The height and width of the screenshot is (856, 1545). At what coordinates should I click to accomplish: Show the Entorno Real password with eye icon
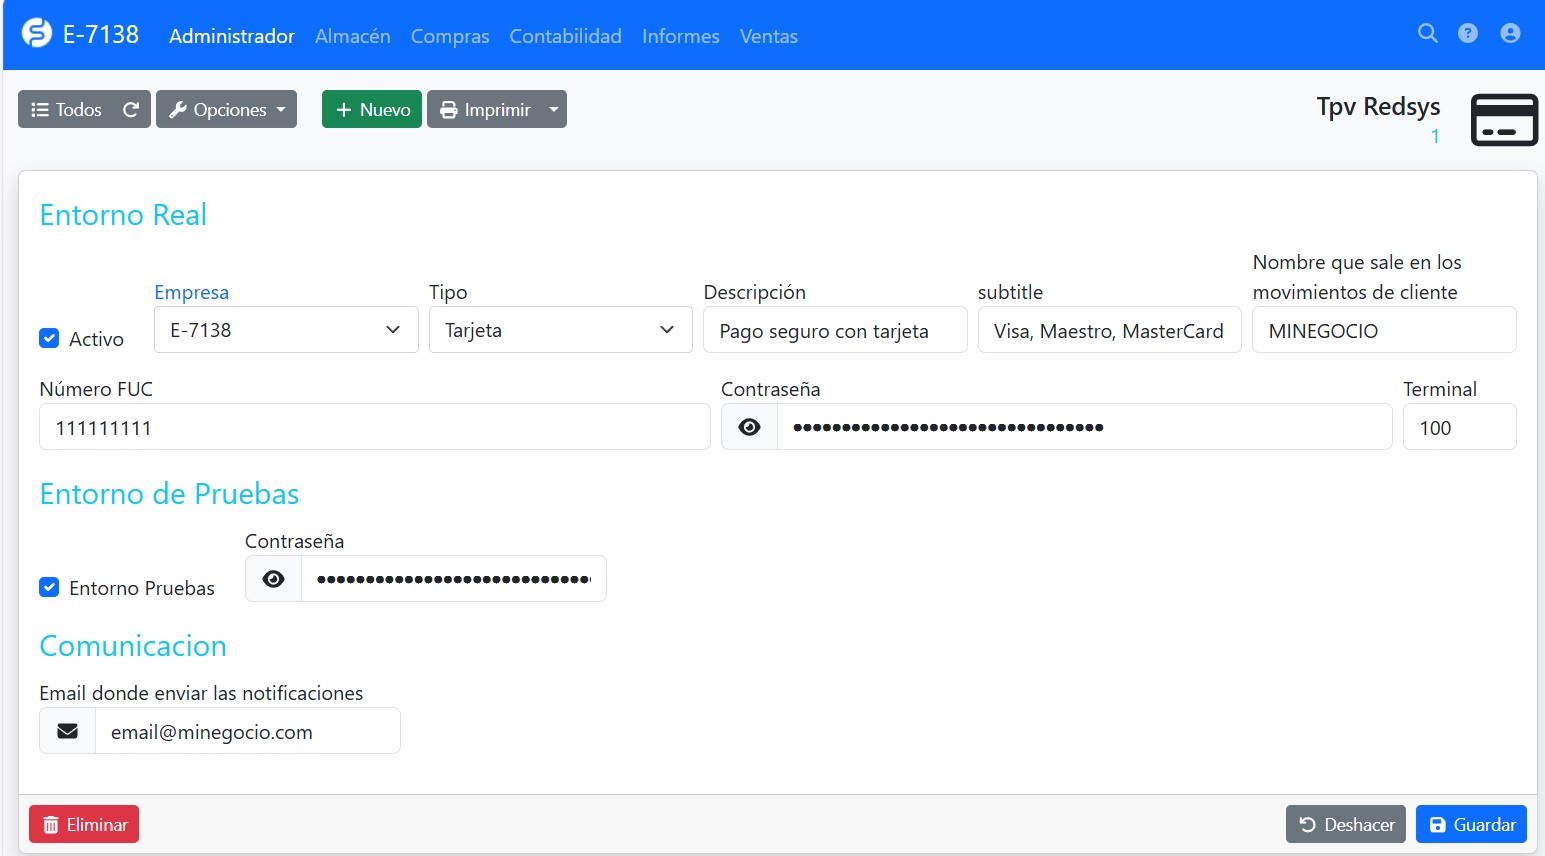749,427
